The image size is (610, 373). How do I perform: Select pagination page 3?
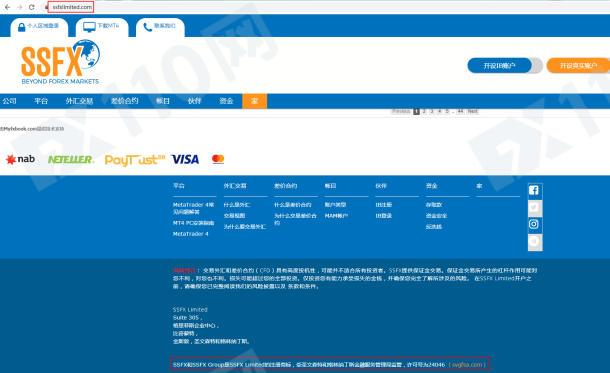[432, 111]
